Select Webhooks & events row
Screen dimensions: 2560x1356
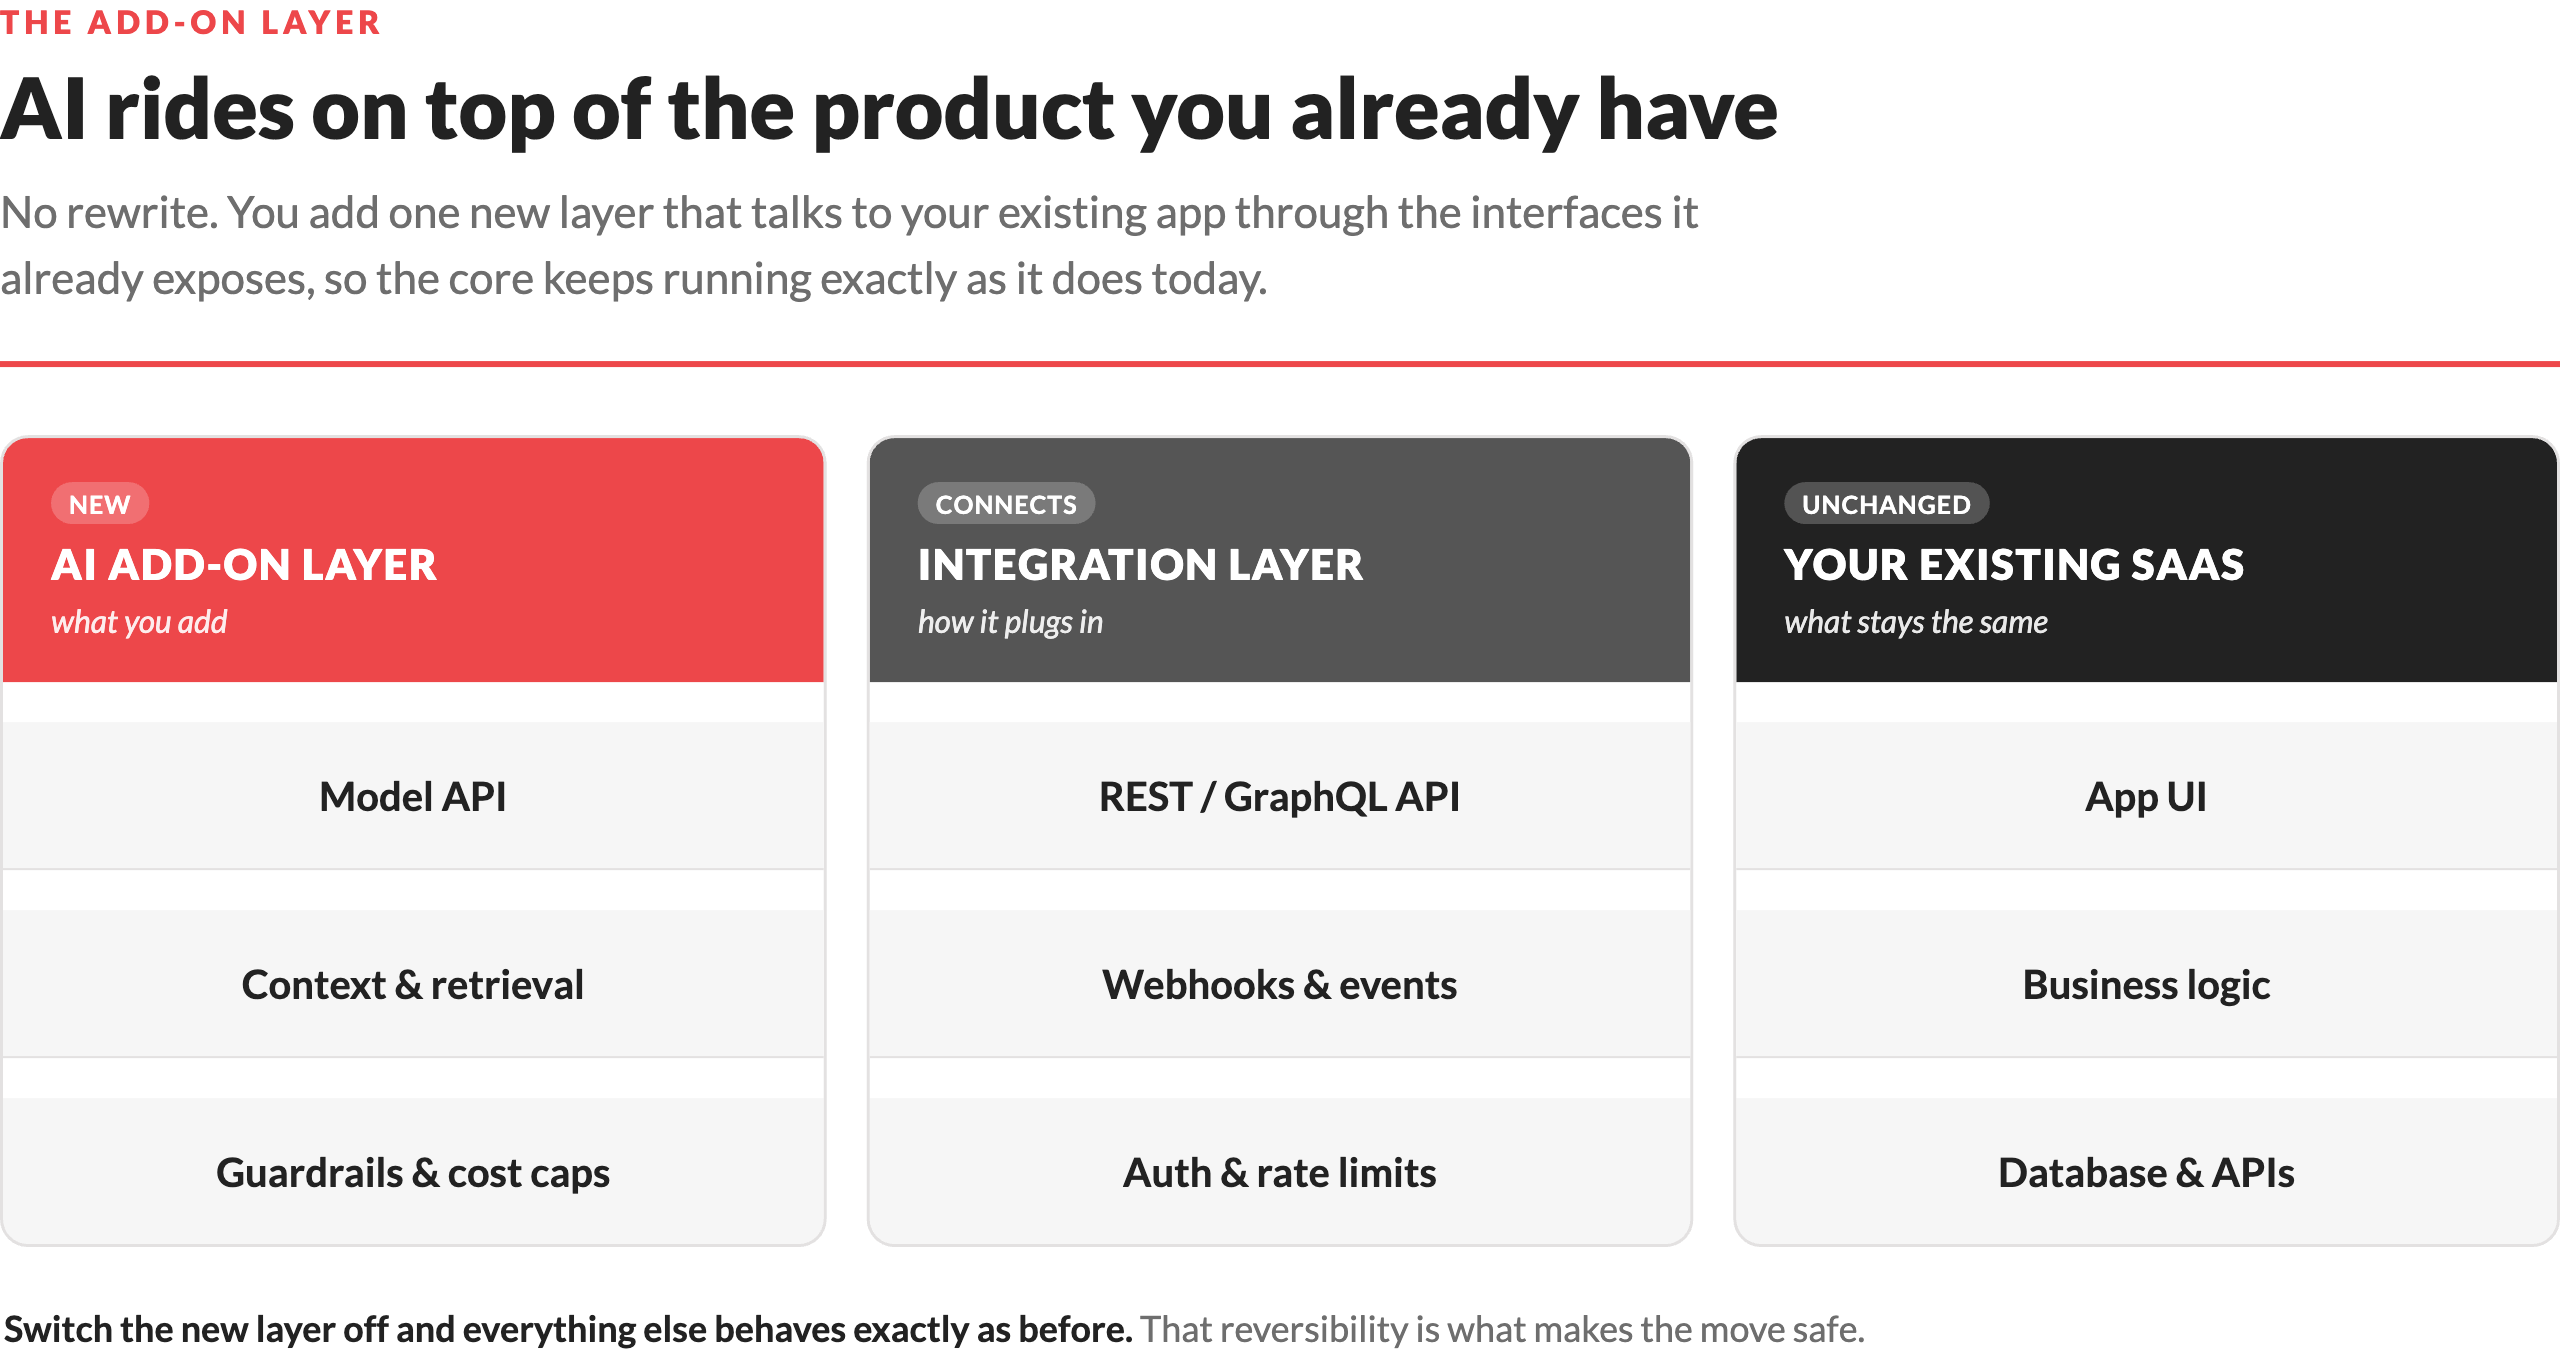pyautogui.click(x=1280, y=984)
